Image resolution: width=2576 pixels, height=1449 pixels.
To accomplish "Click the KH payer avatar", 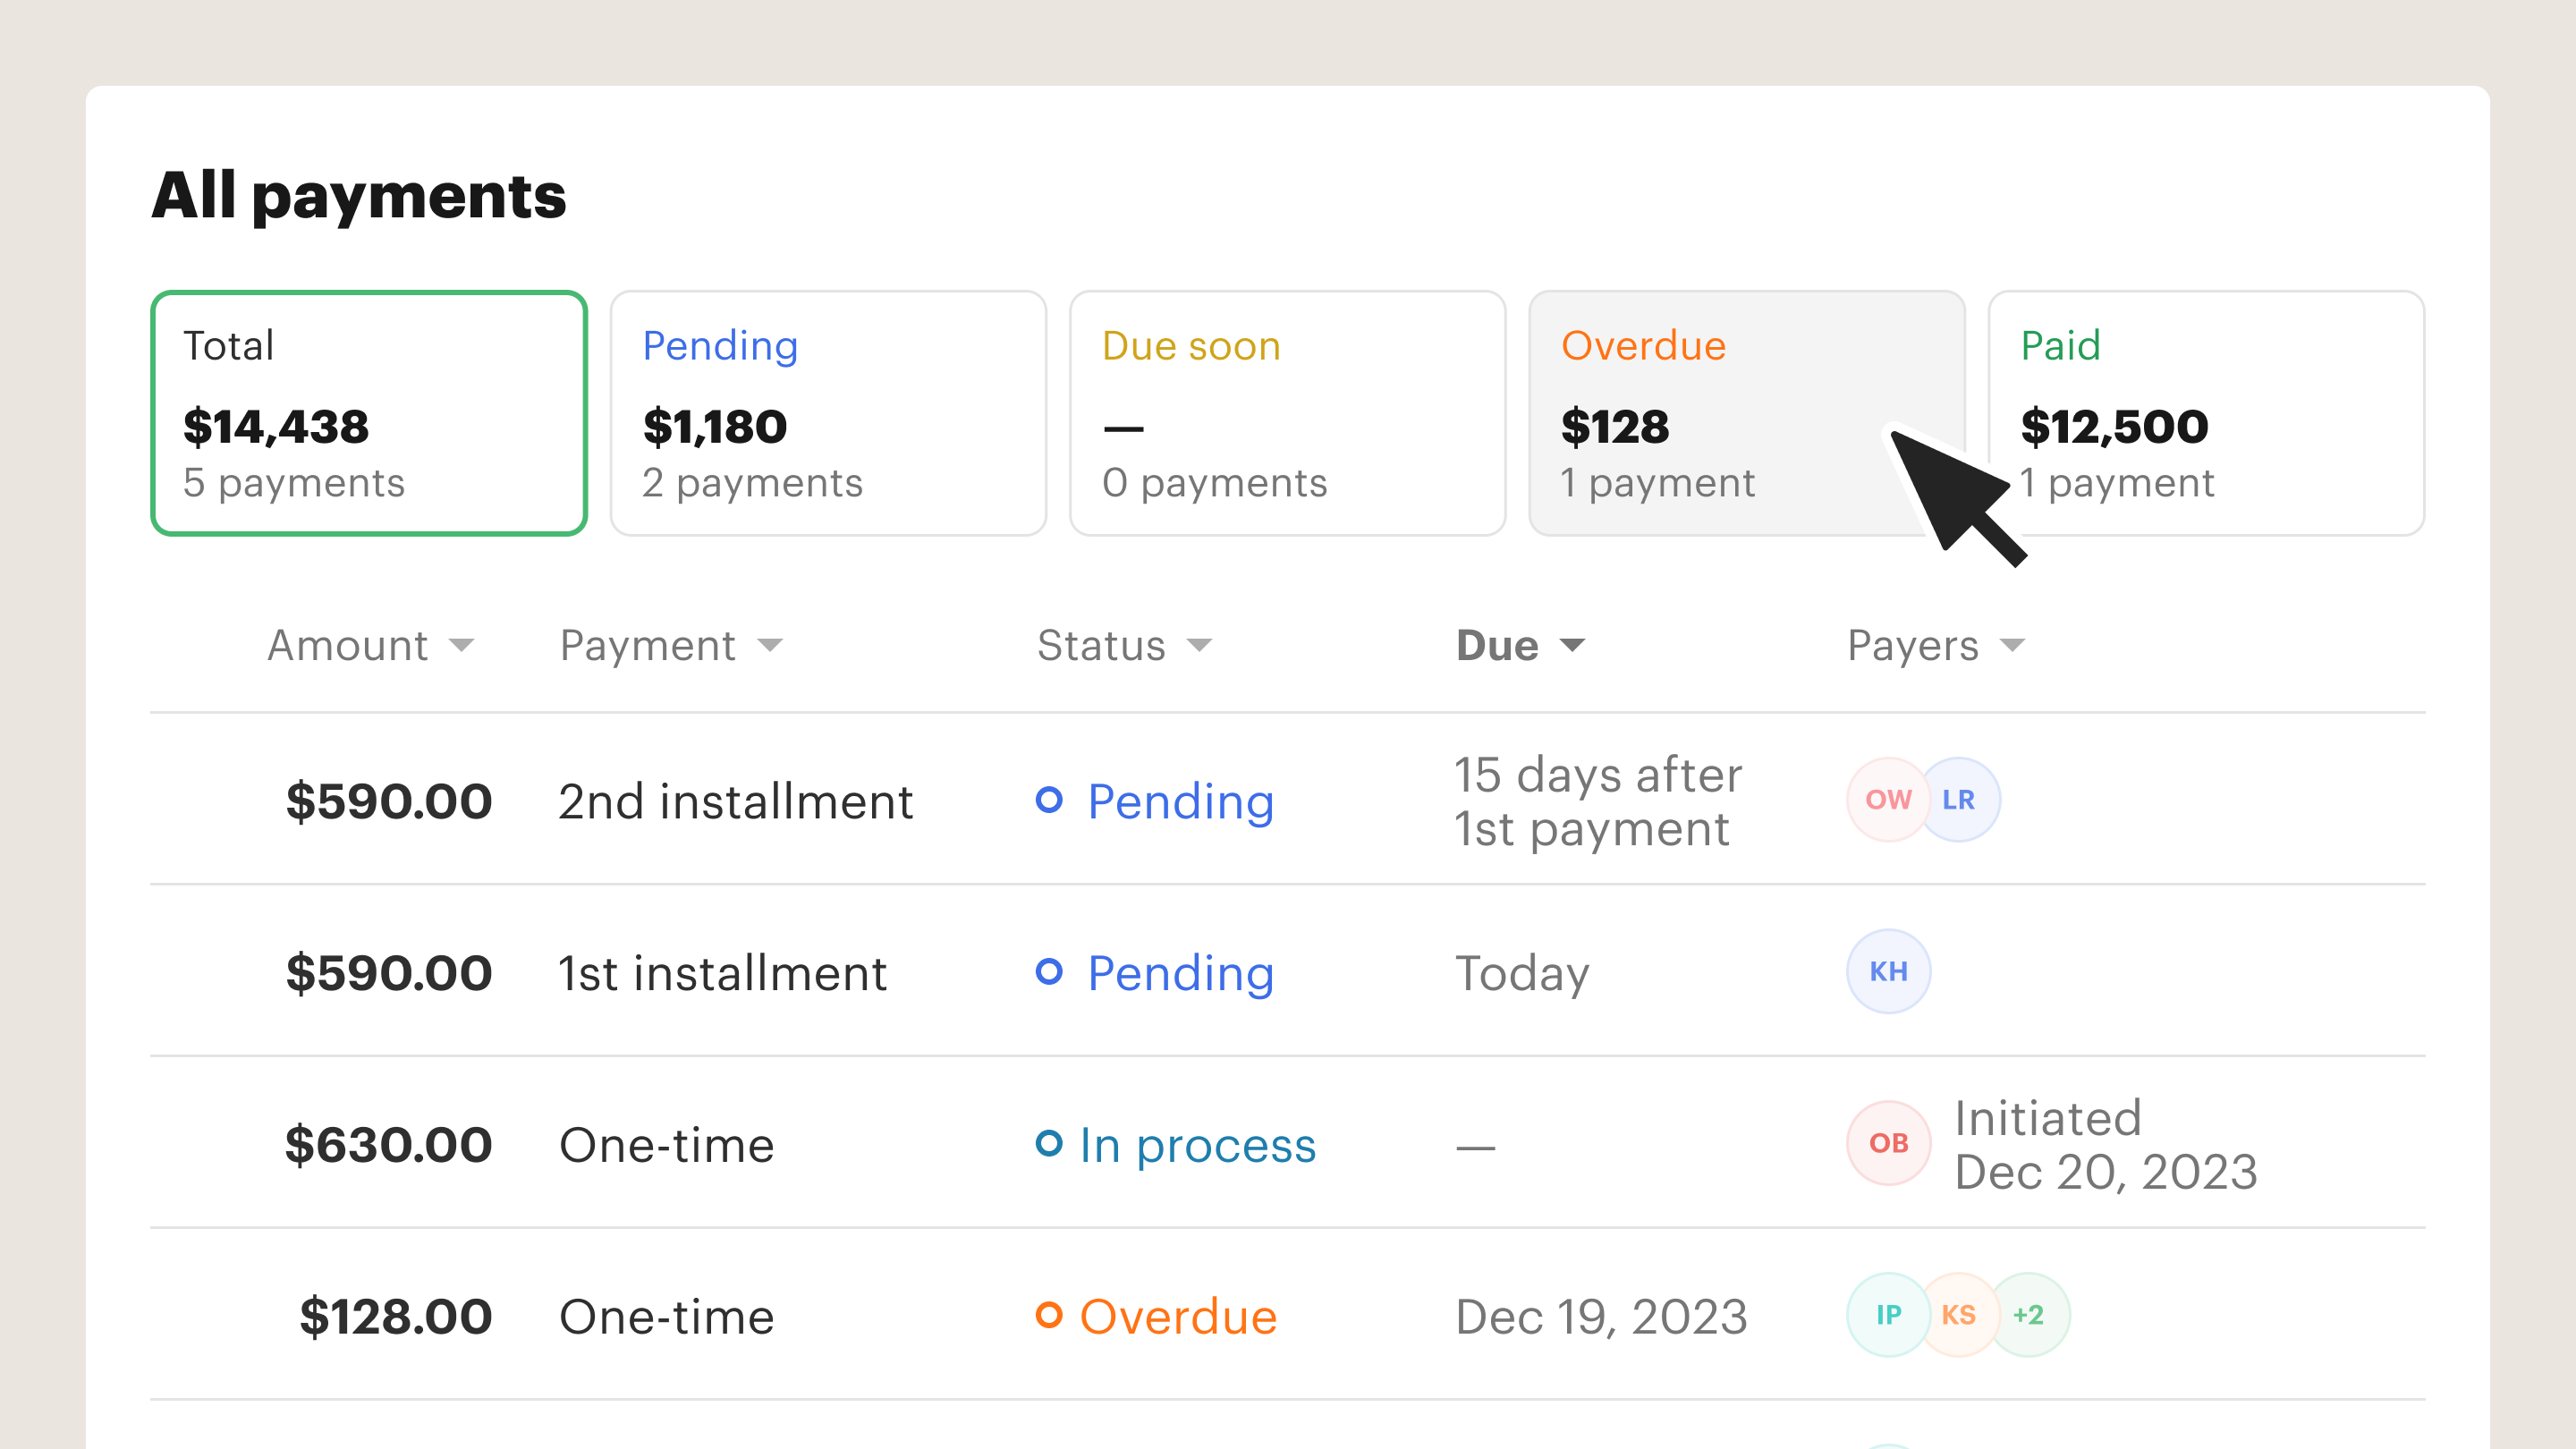I will [1888, 971].
